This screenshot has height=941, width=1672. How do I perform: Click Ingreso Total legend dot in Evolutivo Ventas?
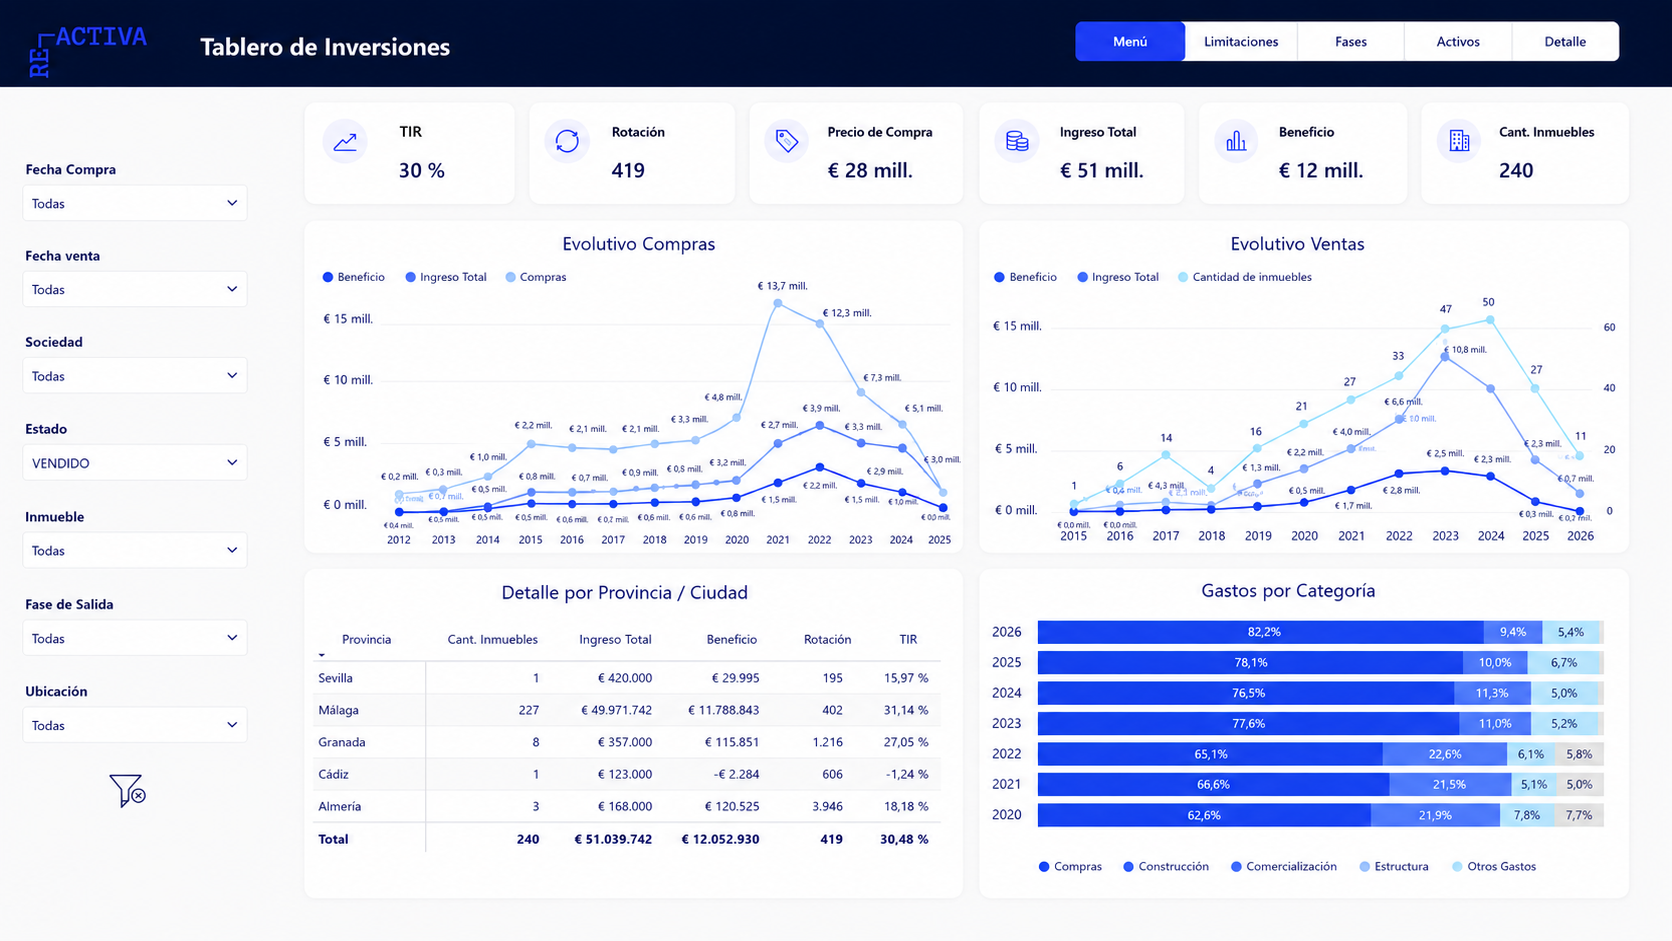(1082, 277)
